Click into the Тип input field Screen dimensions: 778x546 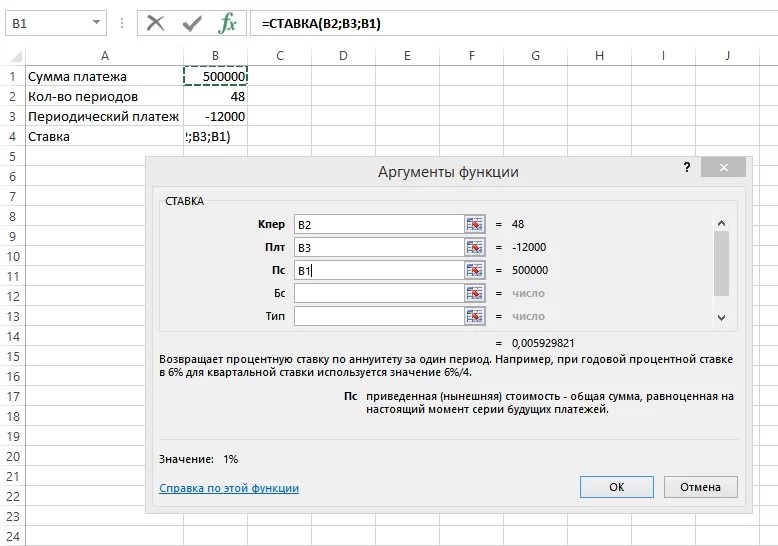(x=378, y=316)
